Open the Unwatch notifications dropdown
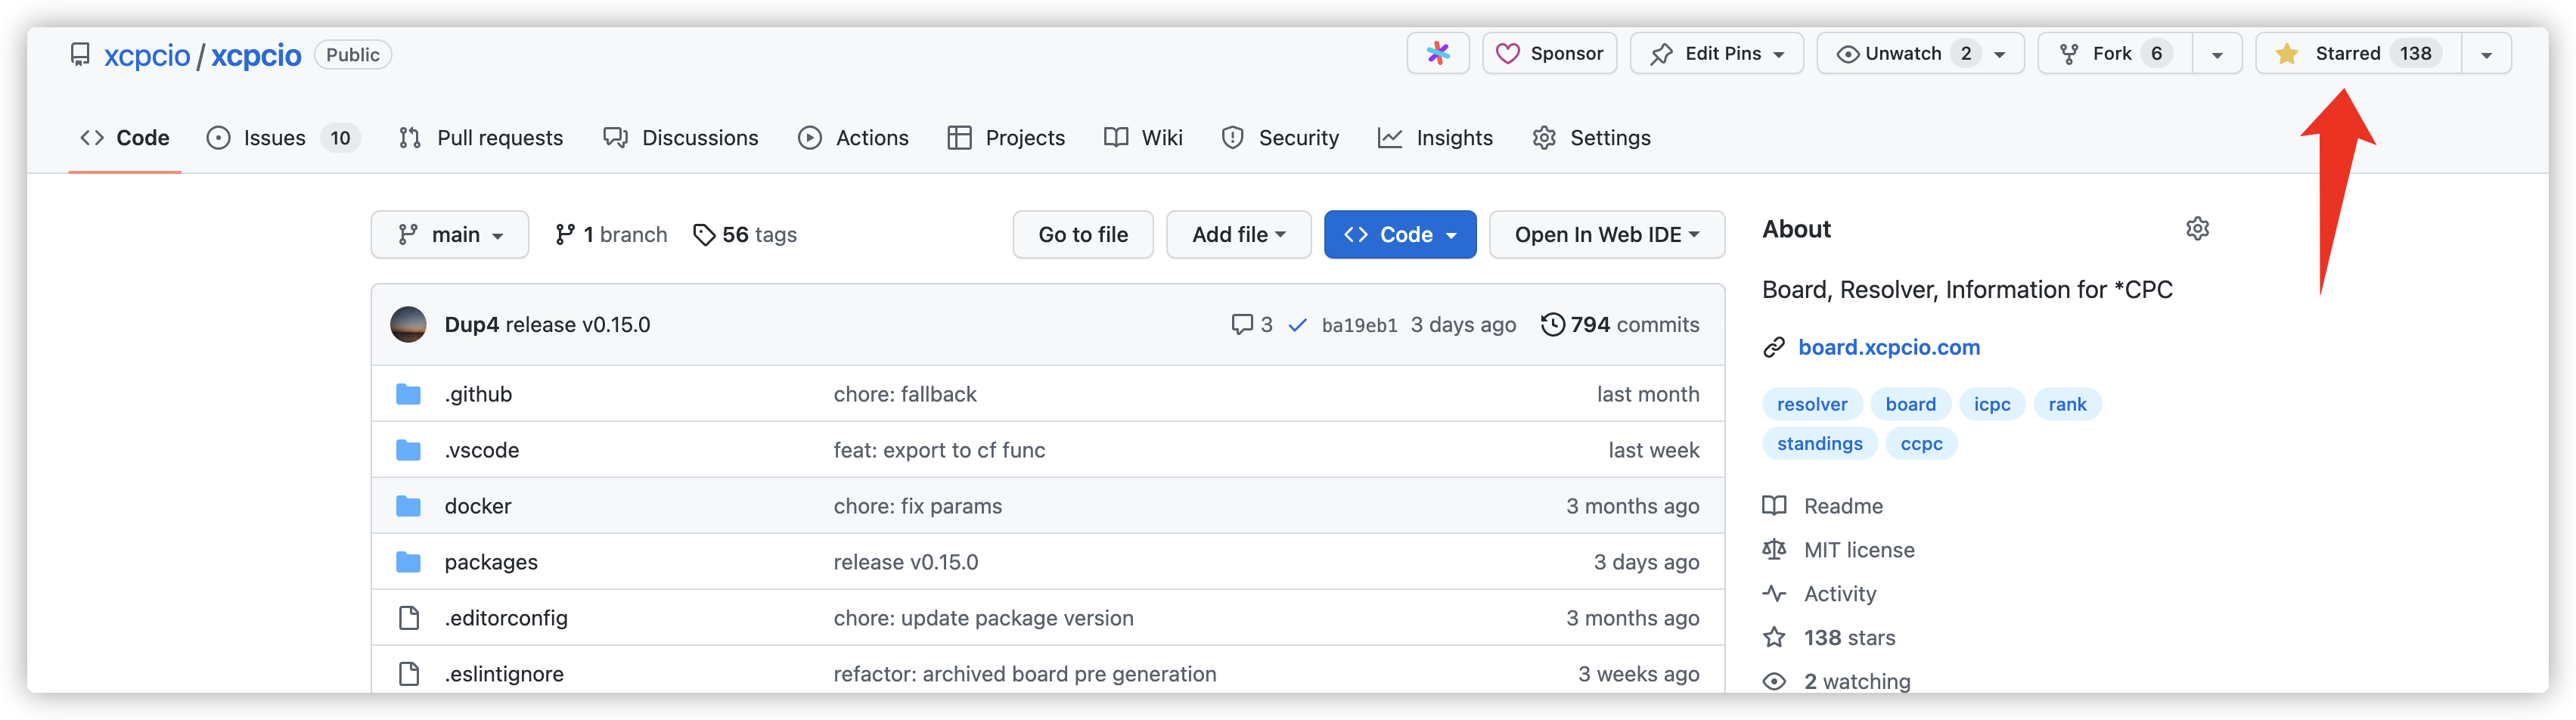 coord(1920,54)
